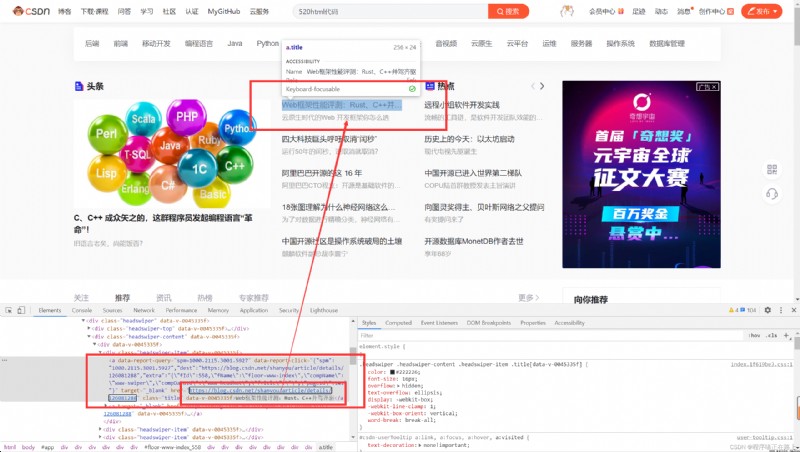800x452 pixels.
Task: Expand the text-decoration property triangle
Action: coord(419,445)
